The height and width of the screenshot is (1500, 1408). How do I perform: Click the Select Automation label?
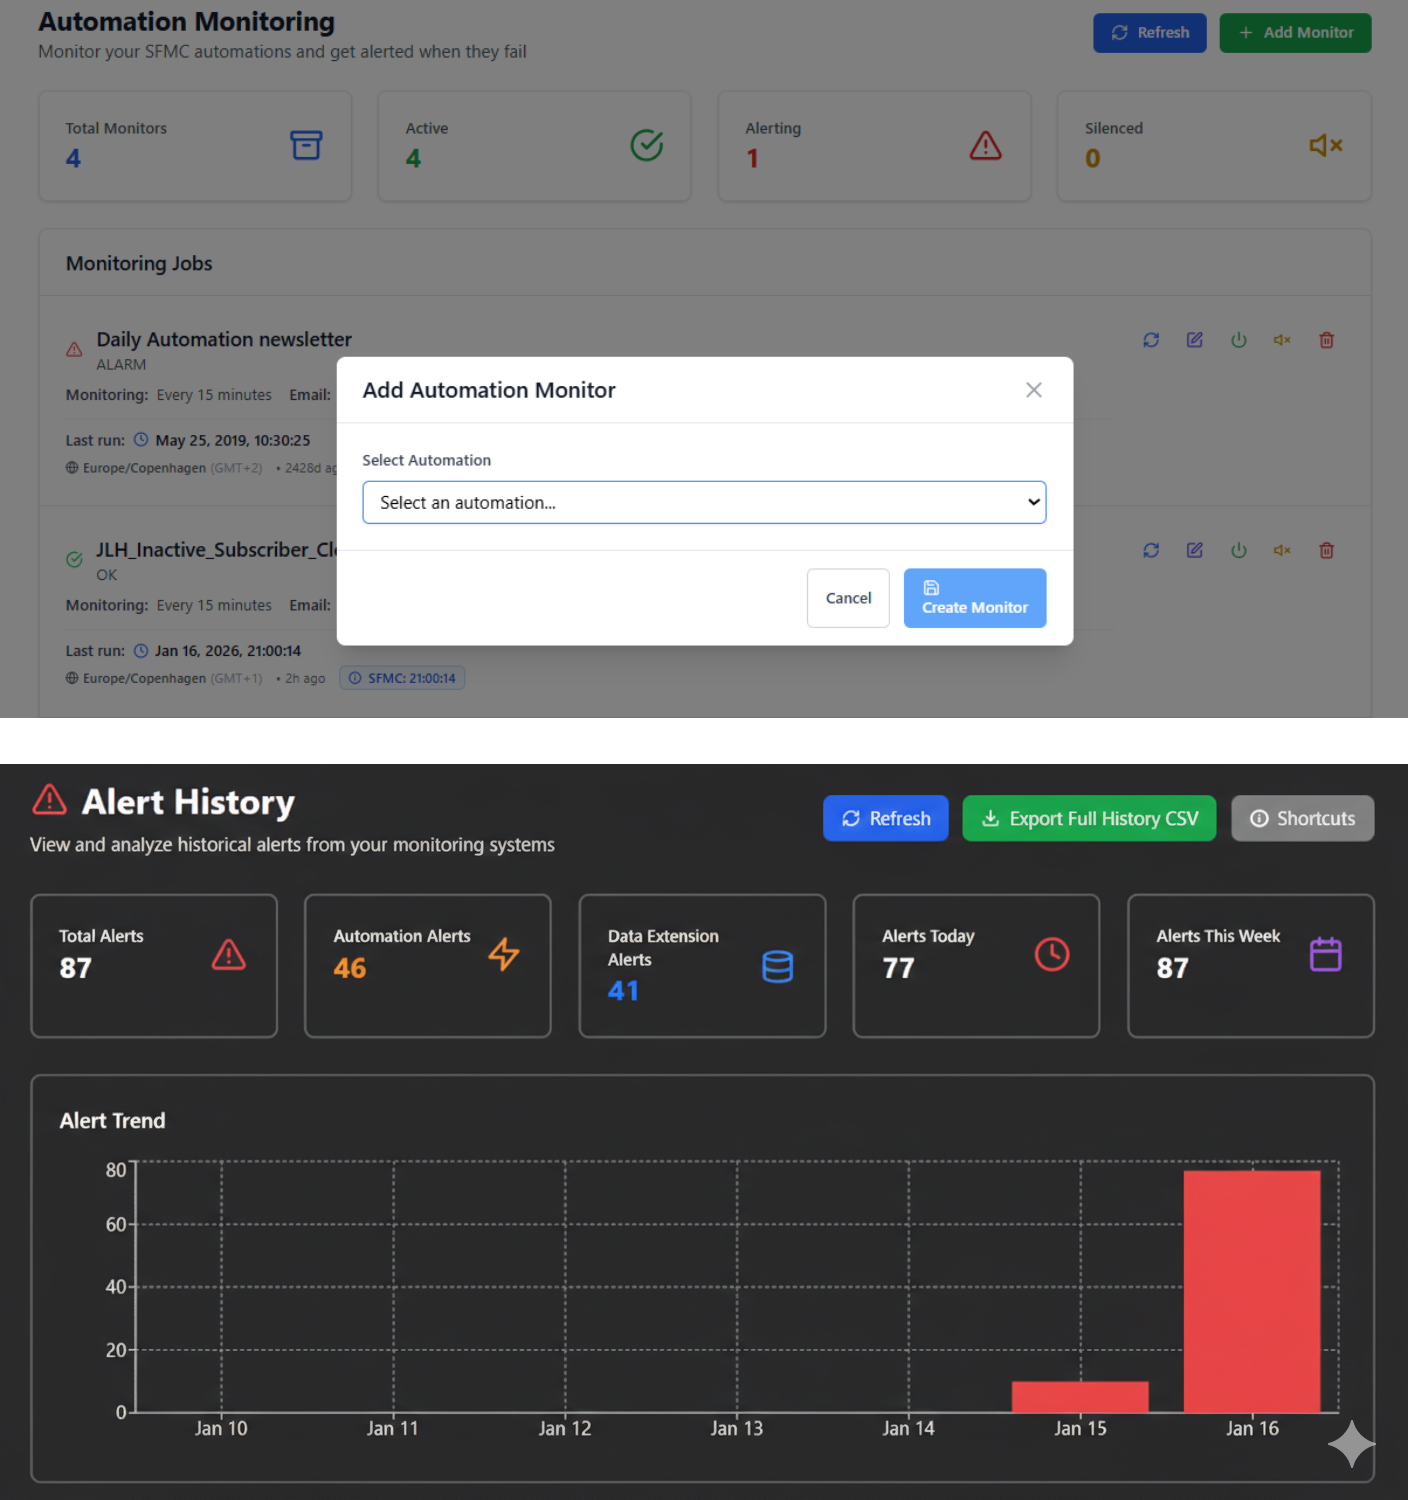coord(427,460)
